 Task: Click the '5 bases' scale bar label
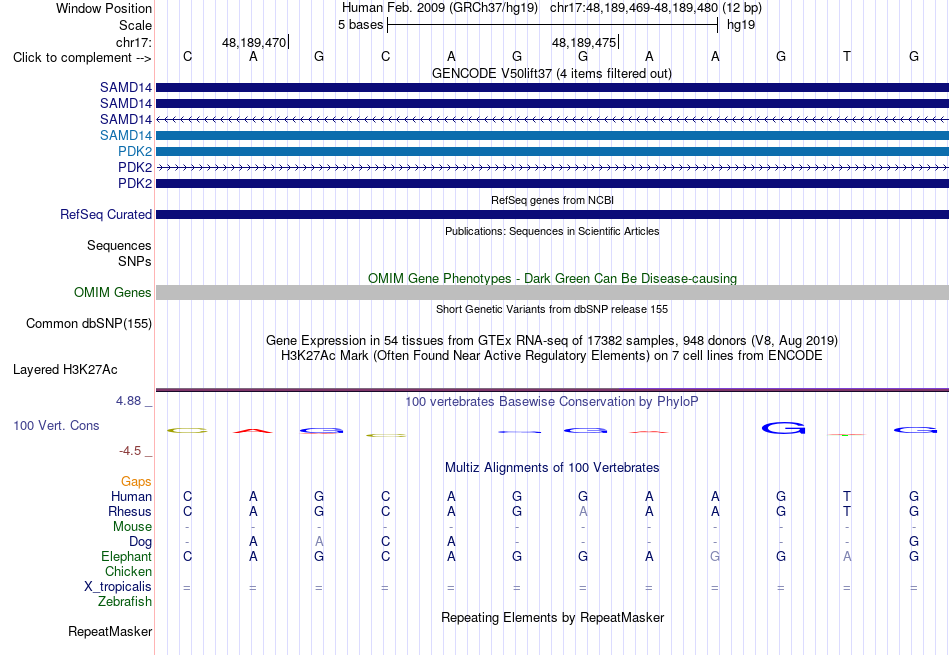click(360, 25)
